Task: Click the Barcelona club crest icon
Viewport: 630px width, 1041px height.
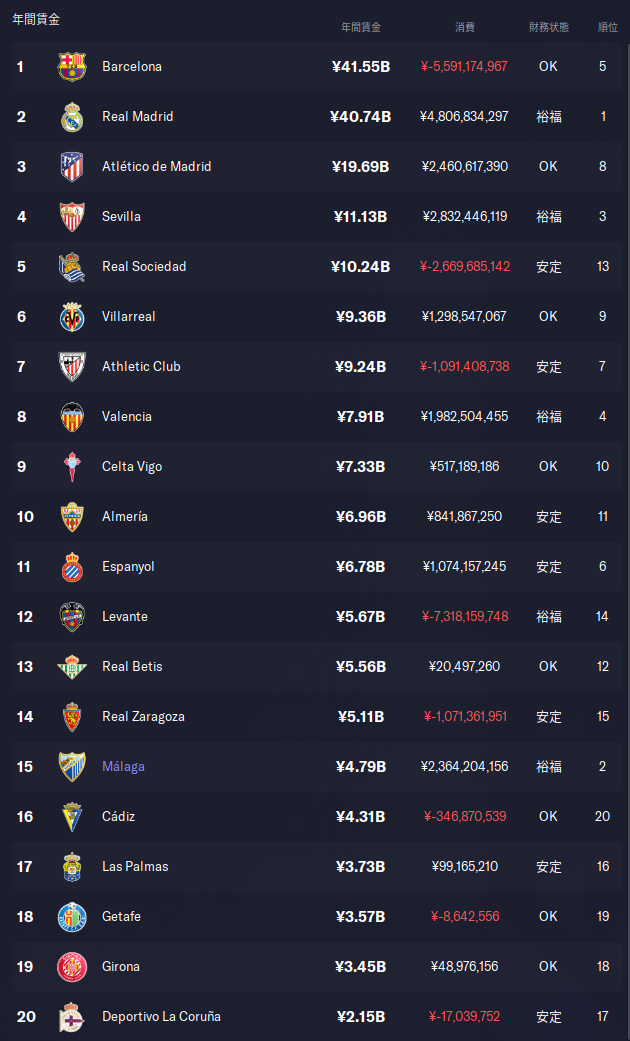Action: (72, 67)
